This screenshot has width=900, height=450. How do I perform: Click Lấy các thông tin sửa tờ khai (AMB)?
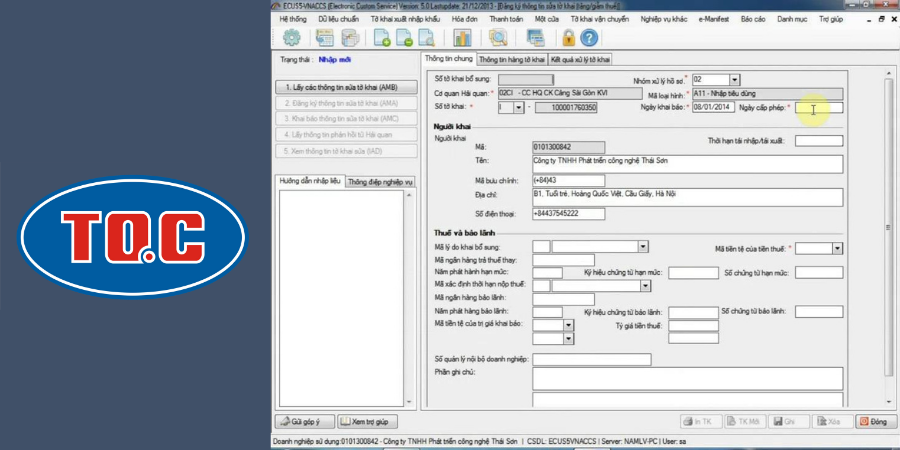[340, 87]
